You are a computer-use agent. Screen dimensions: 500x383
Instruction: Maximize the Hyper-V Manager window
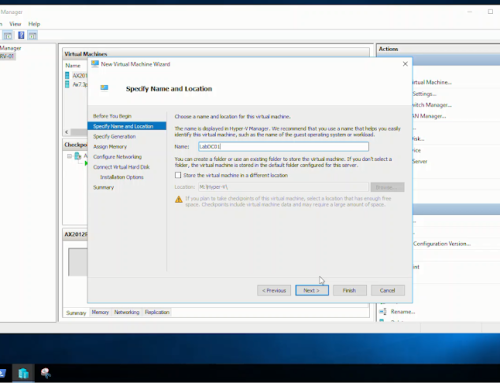coord(490,12)
